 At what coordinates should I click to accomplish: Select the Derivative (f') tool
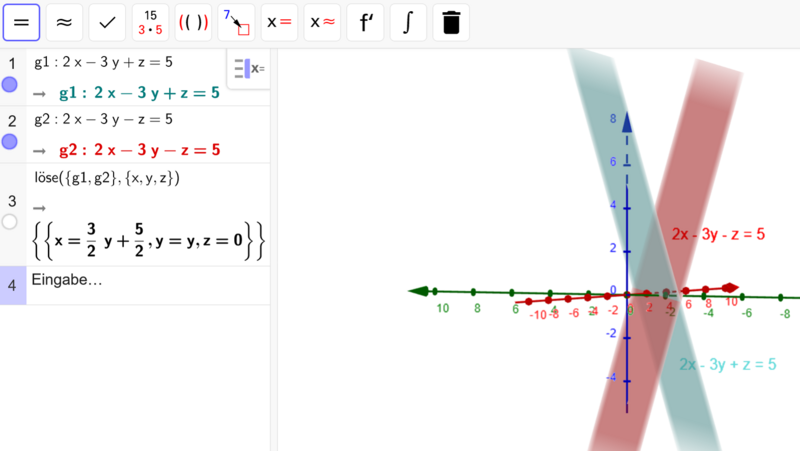[365, 22]
